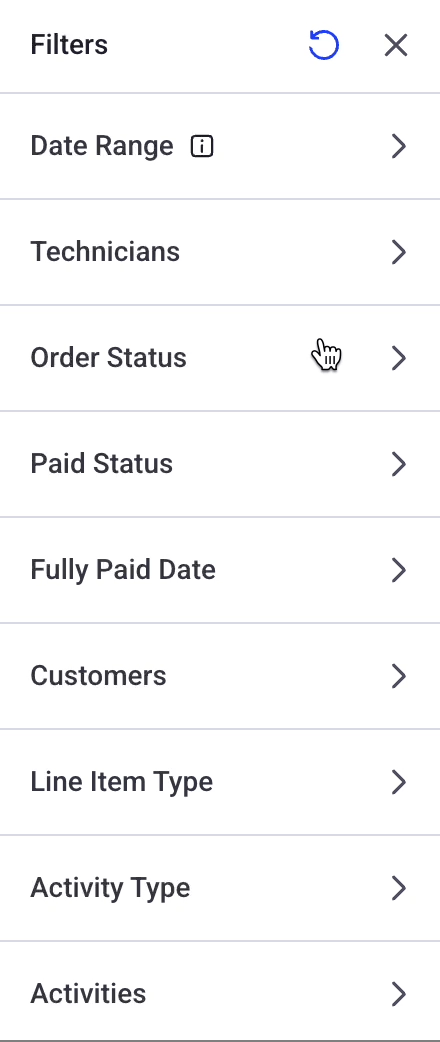The height and width of the screenshot is (1042, 440).
Task: Expand the Date Range chevron
Action: click(398, 146)
